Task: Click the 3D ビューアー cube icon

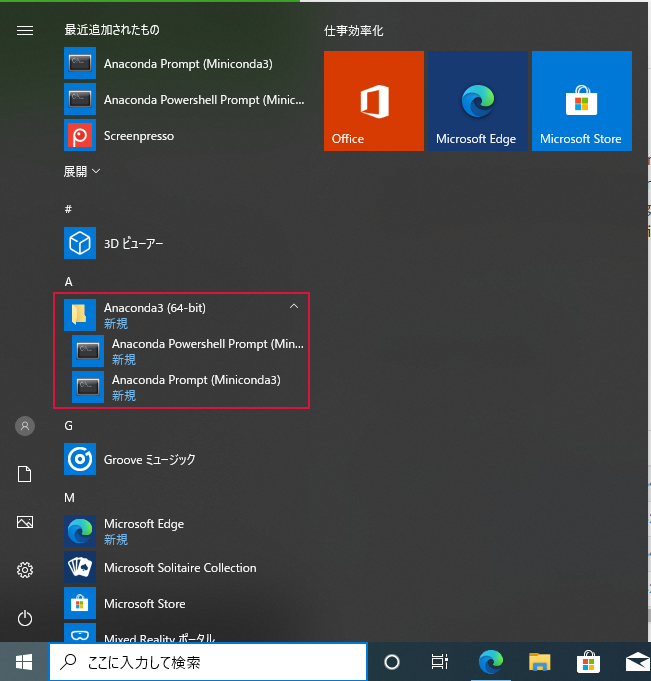Action: pos(80,243)
